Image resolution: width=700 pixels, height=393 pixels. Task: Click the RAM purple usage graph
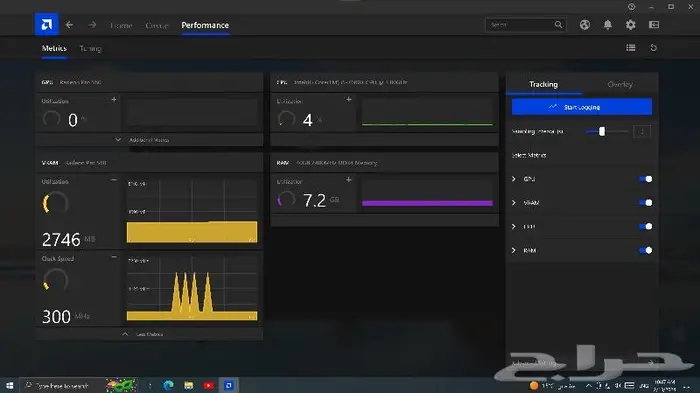(x=427, y=193)
